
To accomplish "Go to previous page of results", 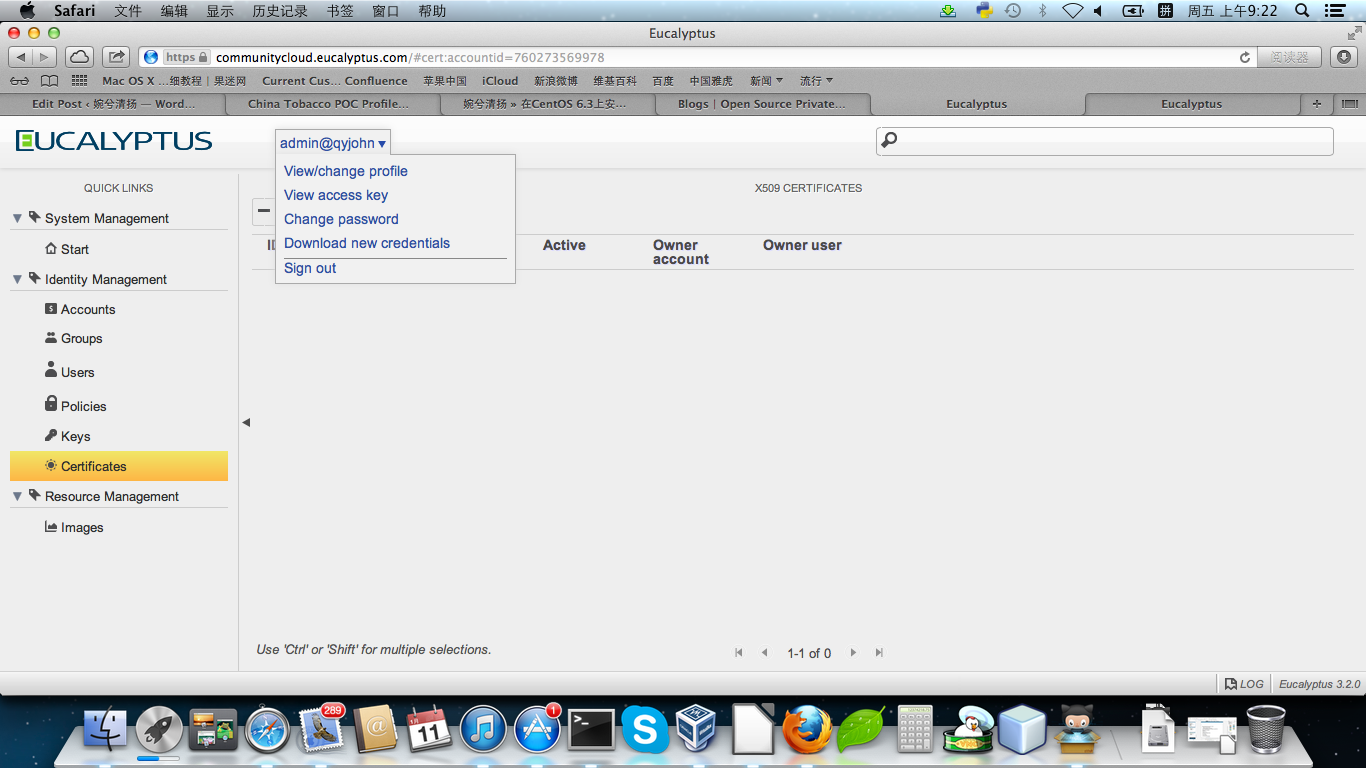I will [765, 653].
